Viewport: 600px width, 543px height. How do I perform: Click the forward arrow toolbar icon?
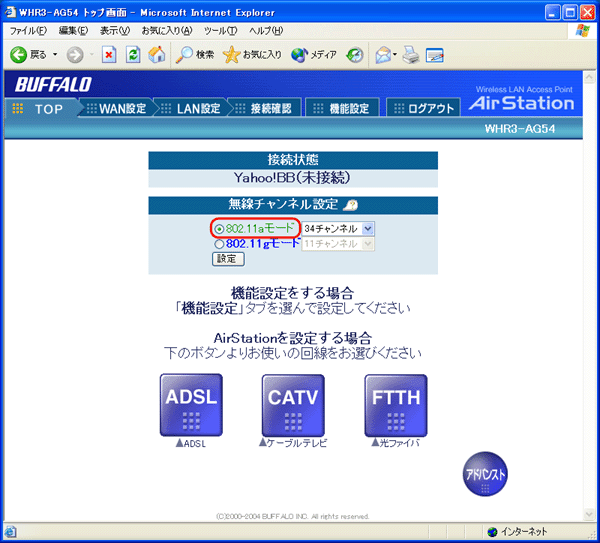click(x=75, y=55)
